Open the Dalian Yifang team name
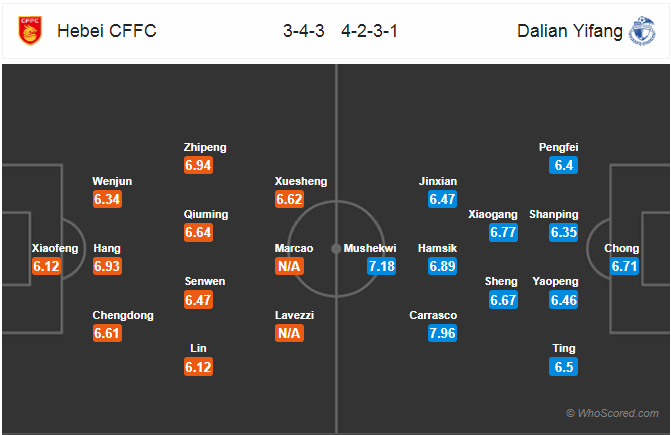Screen dimensions: 671x435 tap(570, 31)
